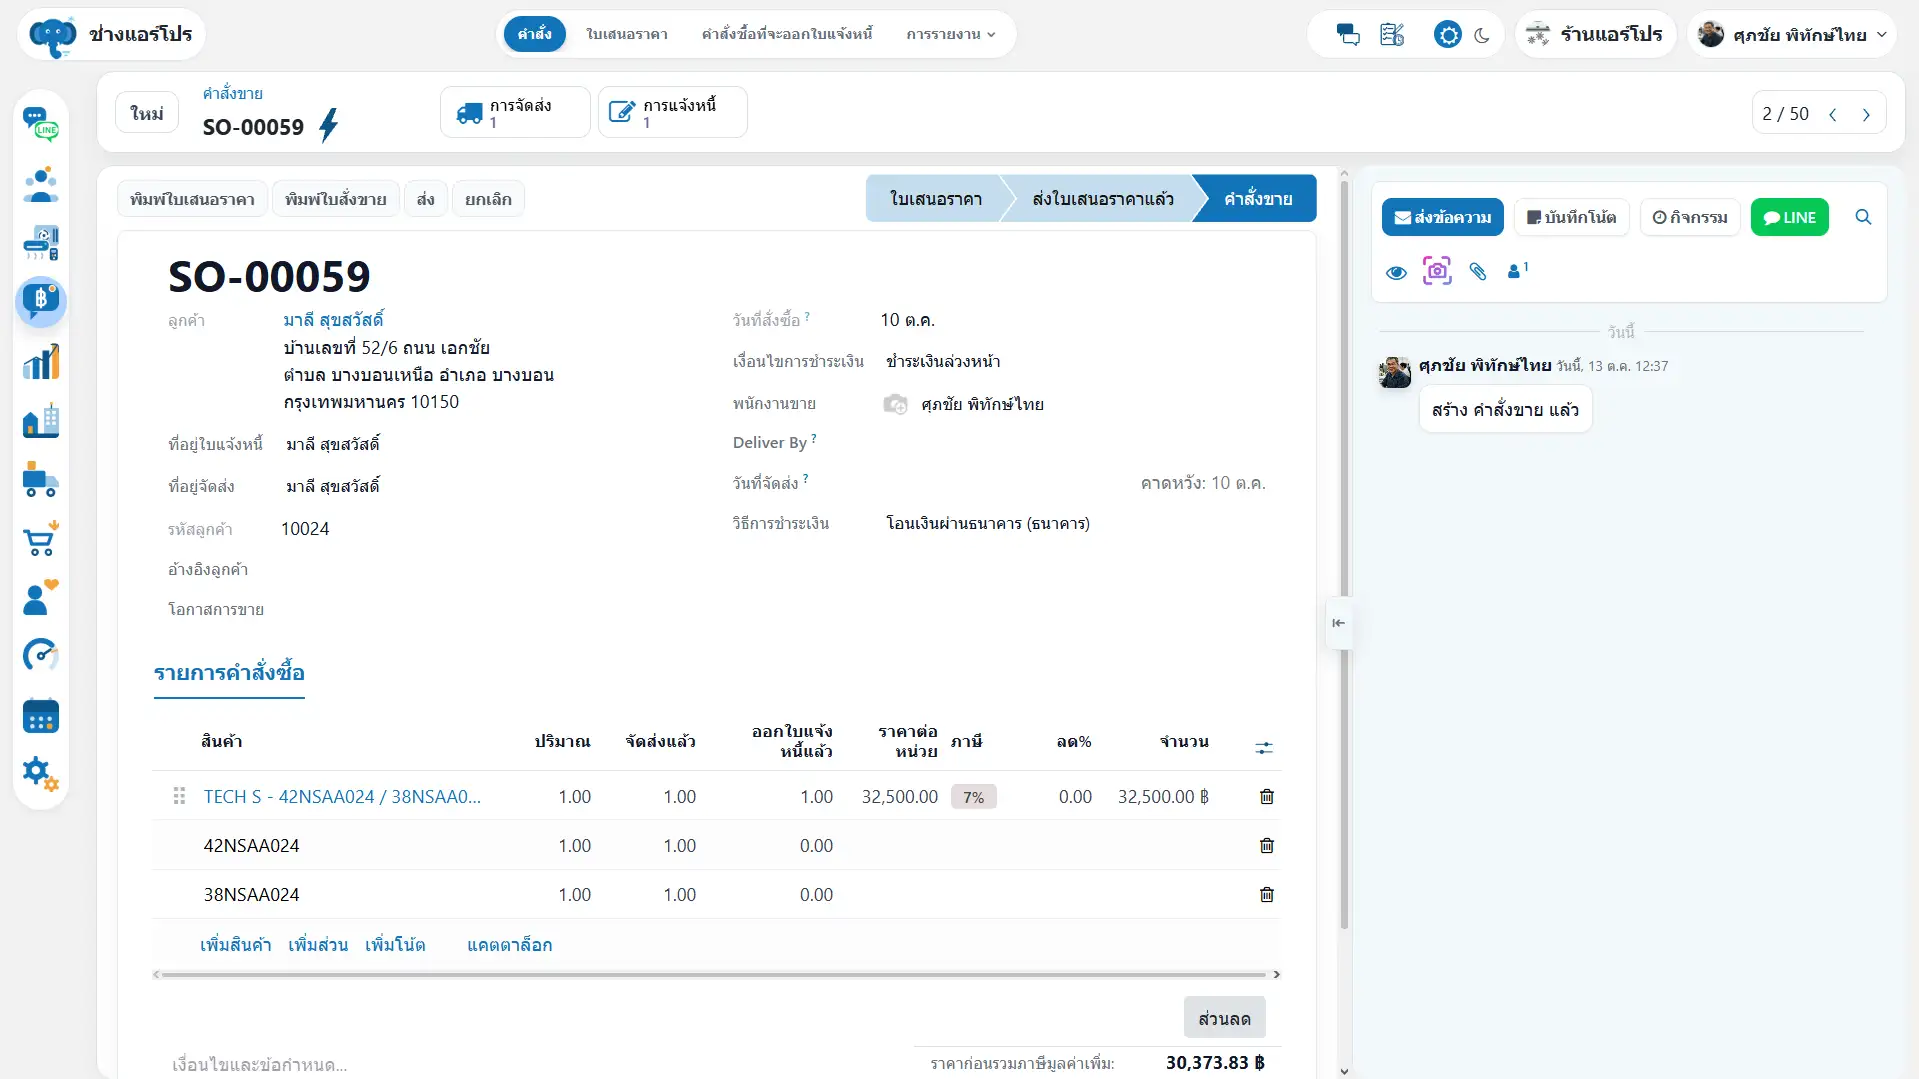Open the settings gears sidebar icon
The width and height of the screenshot is (1919, 1079).
40,774
